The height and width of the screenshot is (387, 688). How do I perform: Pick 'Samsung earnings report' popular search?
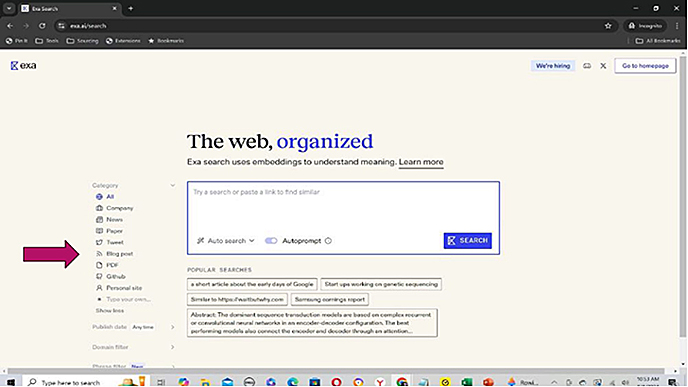(330, 299)
